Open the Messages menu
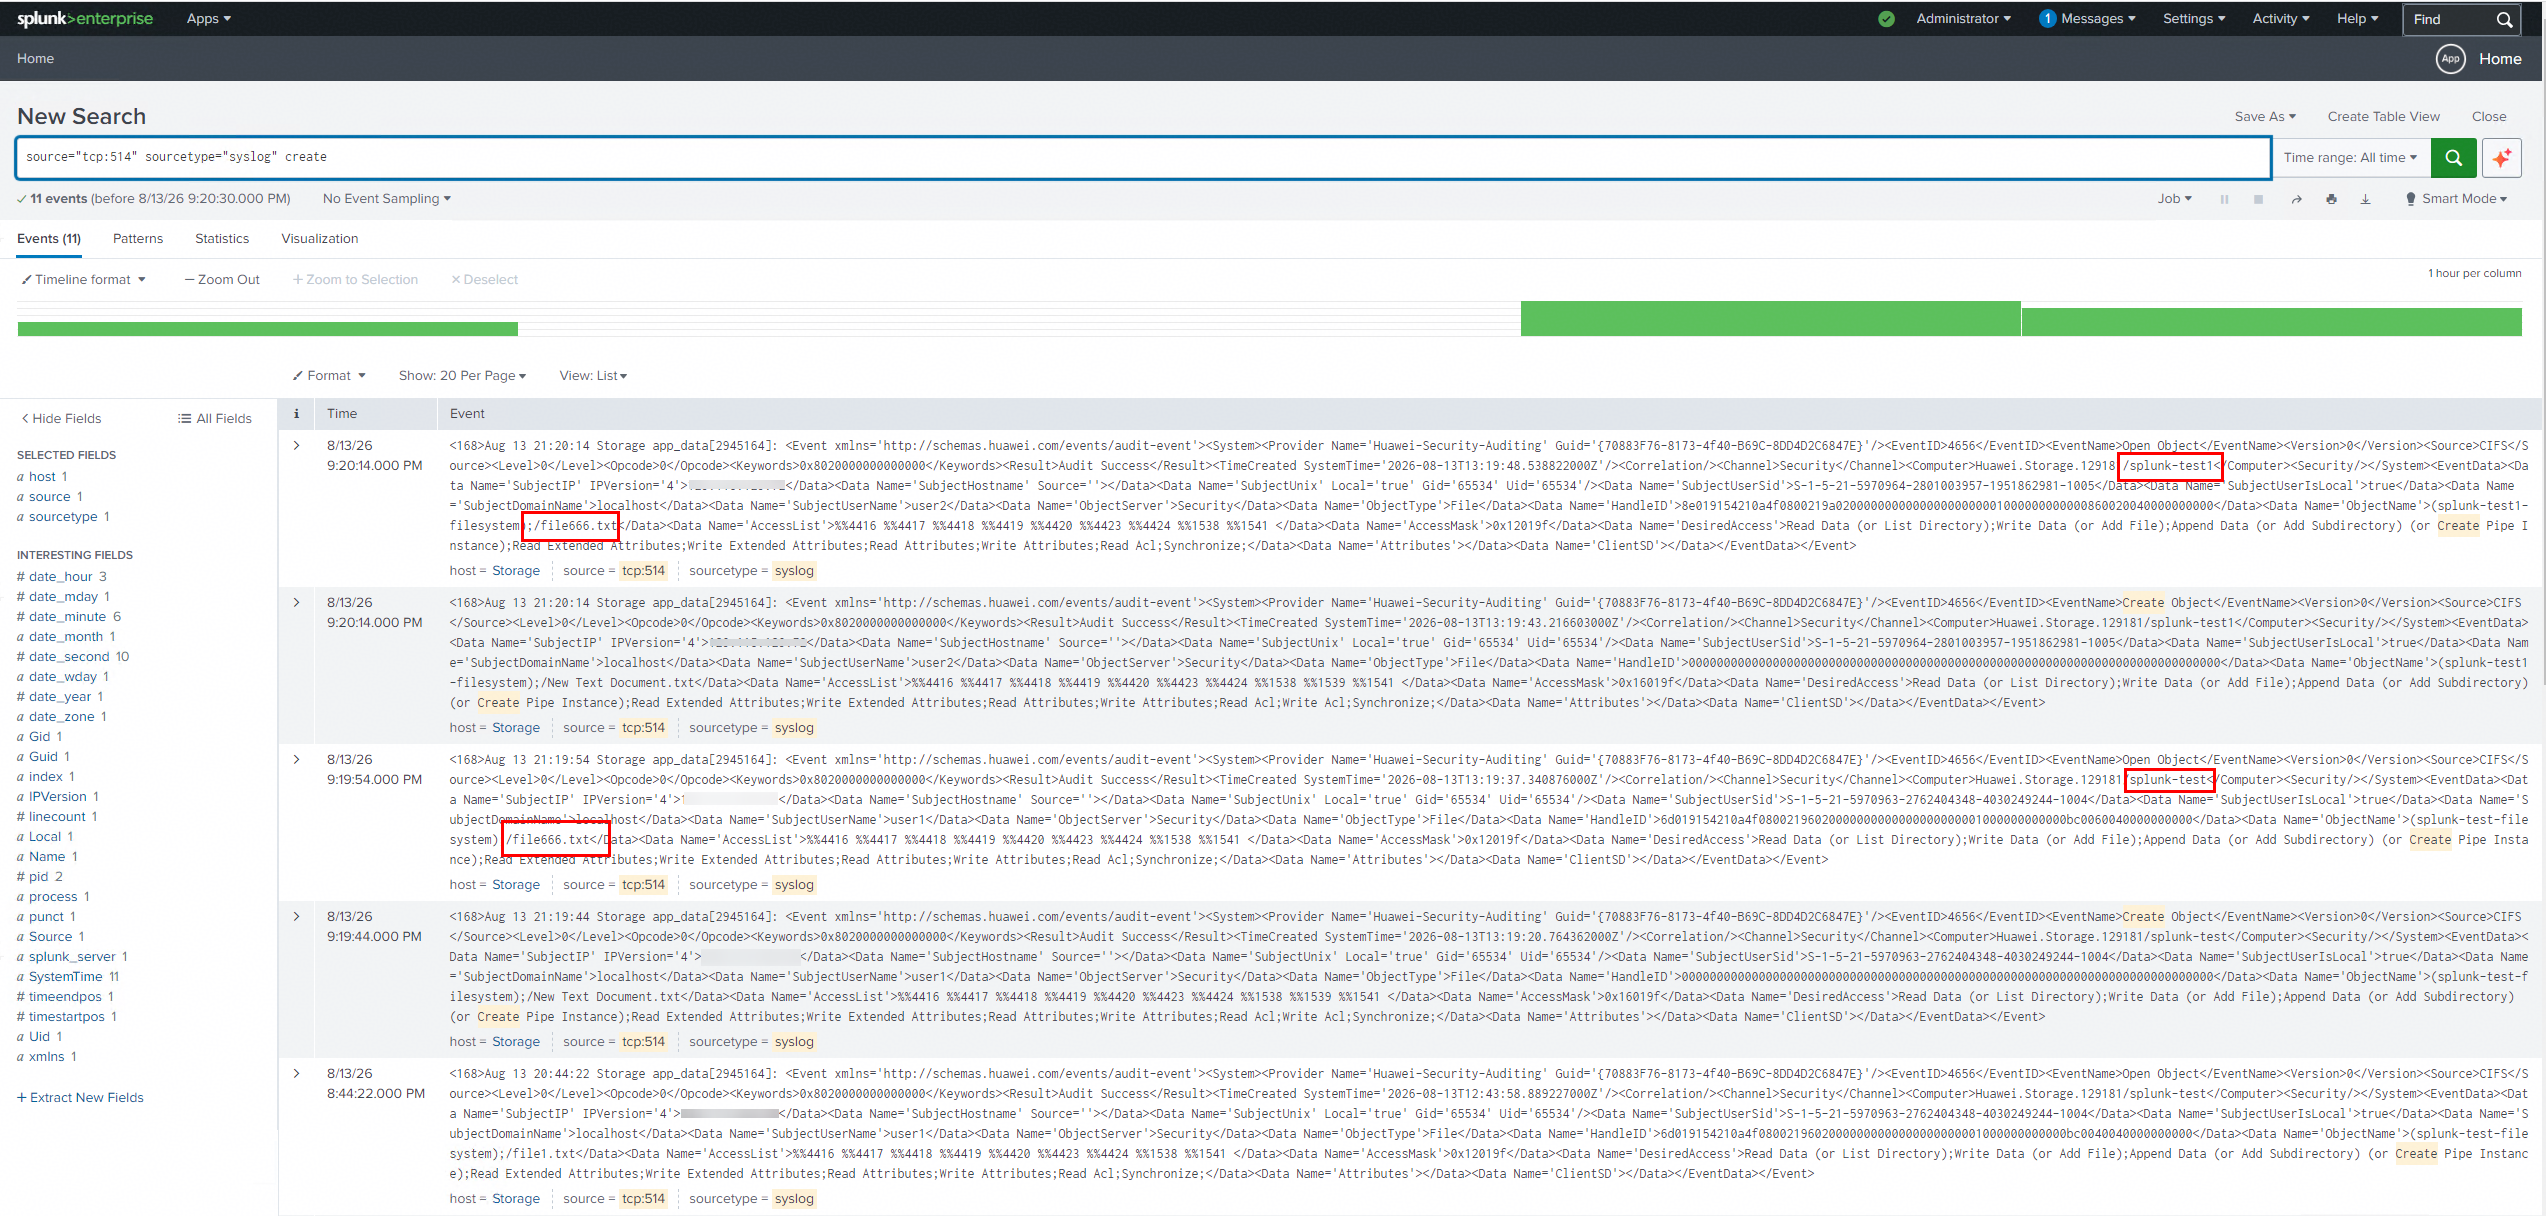 [2098, 19]
